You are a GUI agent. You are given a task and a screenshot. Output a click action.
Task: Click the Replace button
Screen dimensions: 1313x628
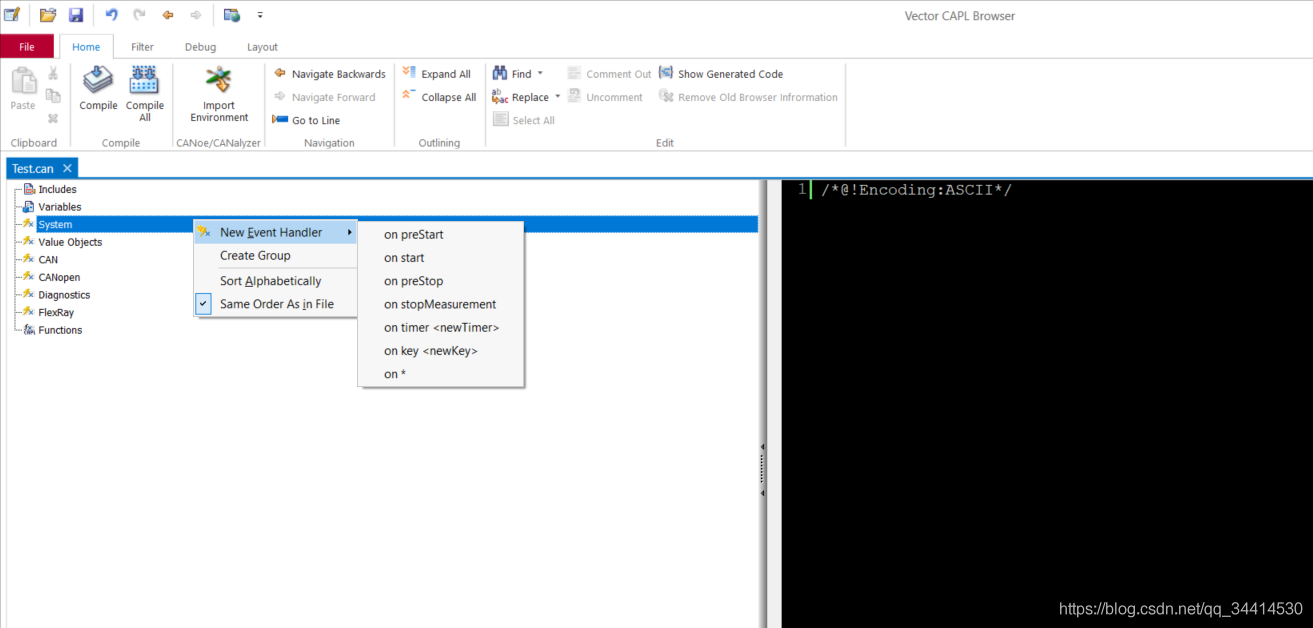[520, 97]
